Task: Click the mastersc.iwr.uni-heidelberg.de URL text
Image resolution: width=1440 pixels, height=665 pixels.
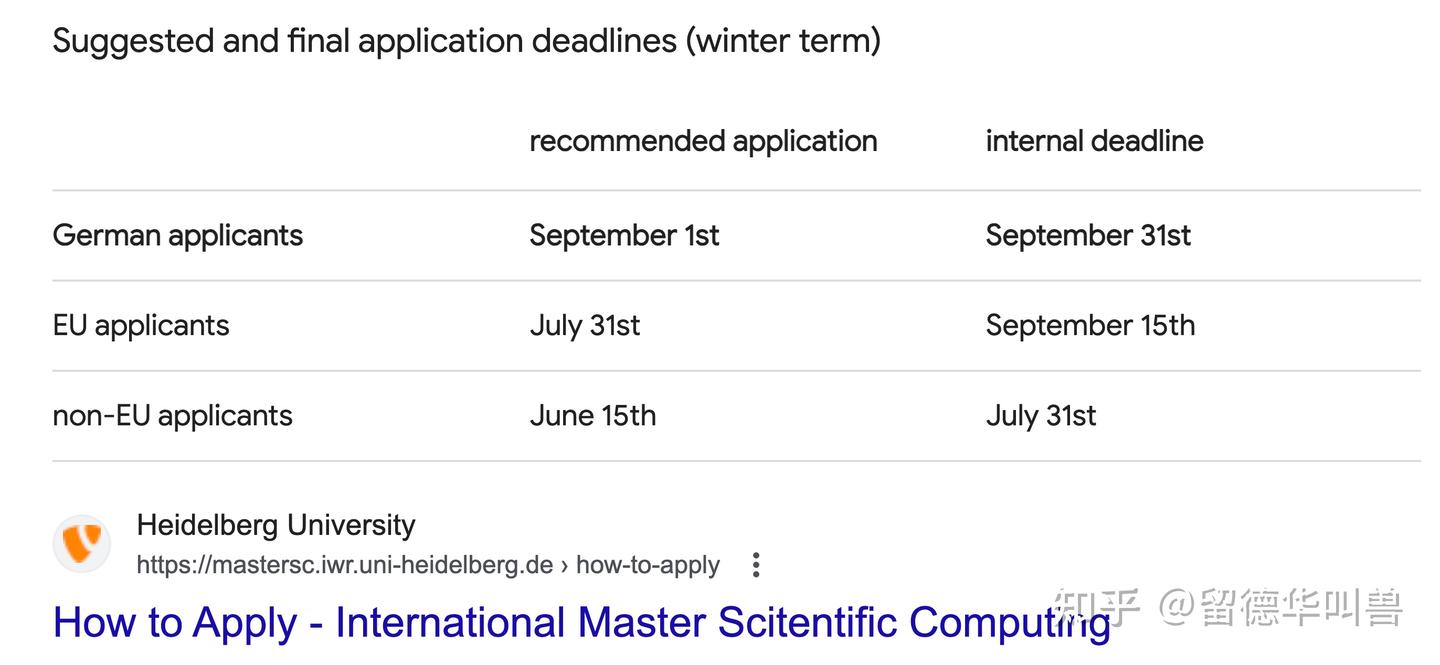Action: click(344, 565)
